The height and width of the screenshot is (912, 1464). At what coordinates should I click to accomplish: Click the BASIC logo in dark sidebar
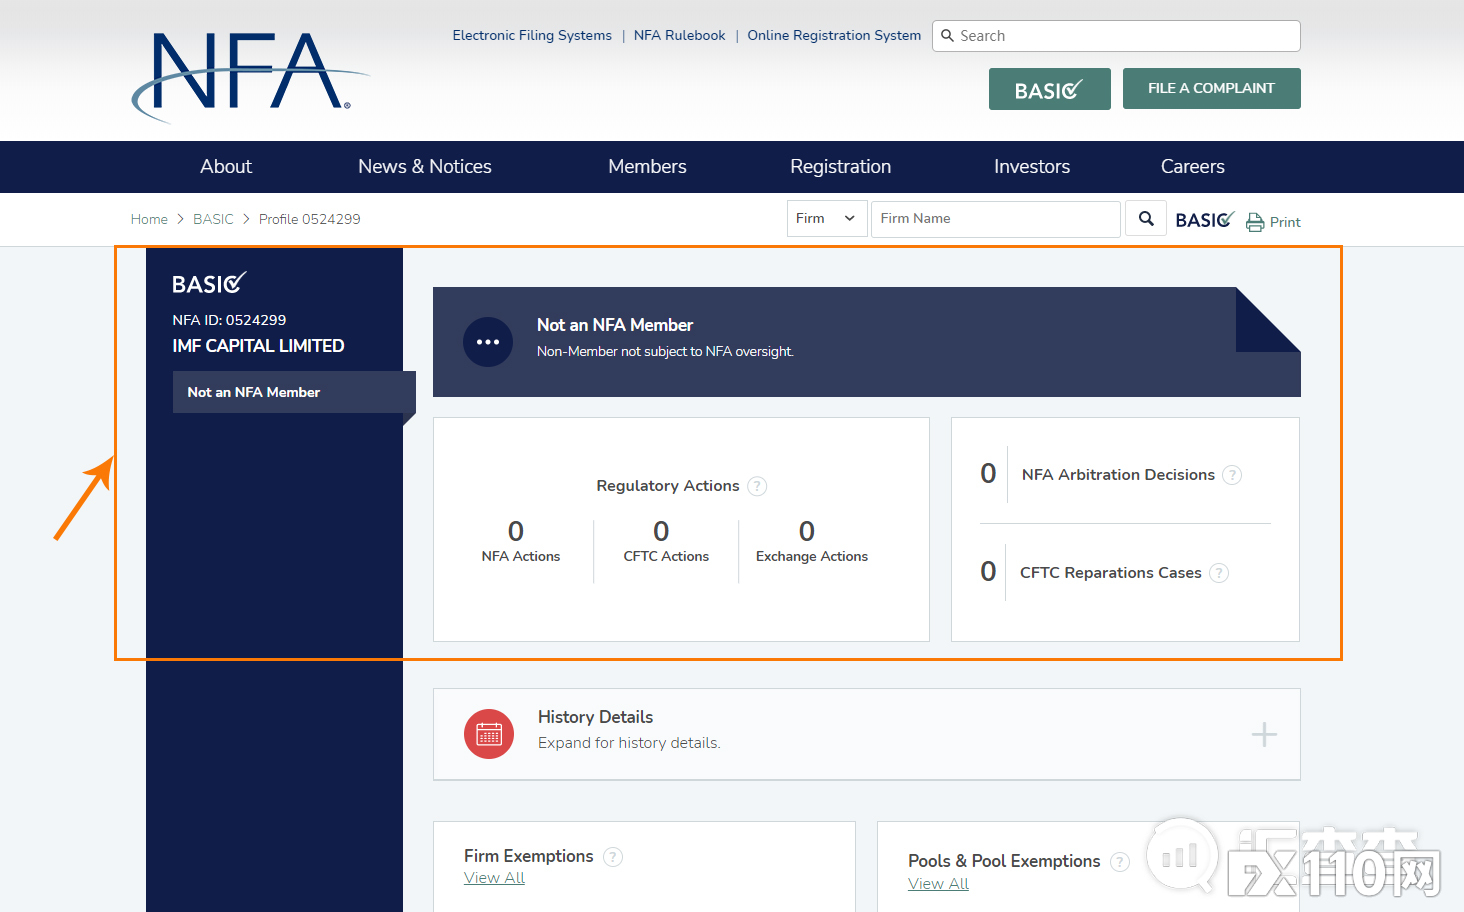[x=209, y=284]
